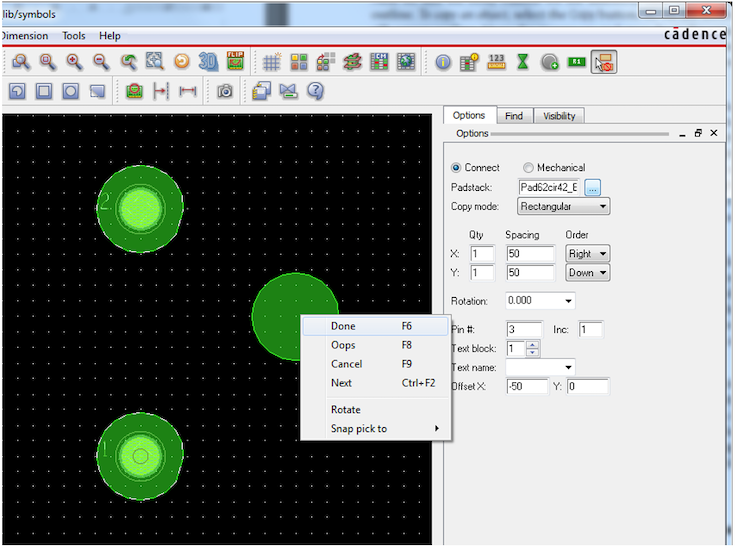
Task: Open the X Order Right dropdown
Action: tap(587, 254)
